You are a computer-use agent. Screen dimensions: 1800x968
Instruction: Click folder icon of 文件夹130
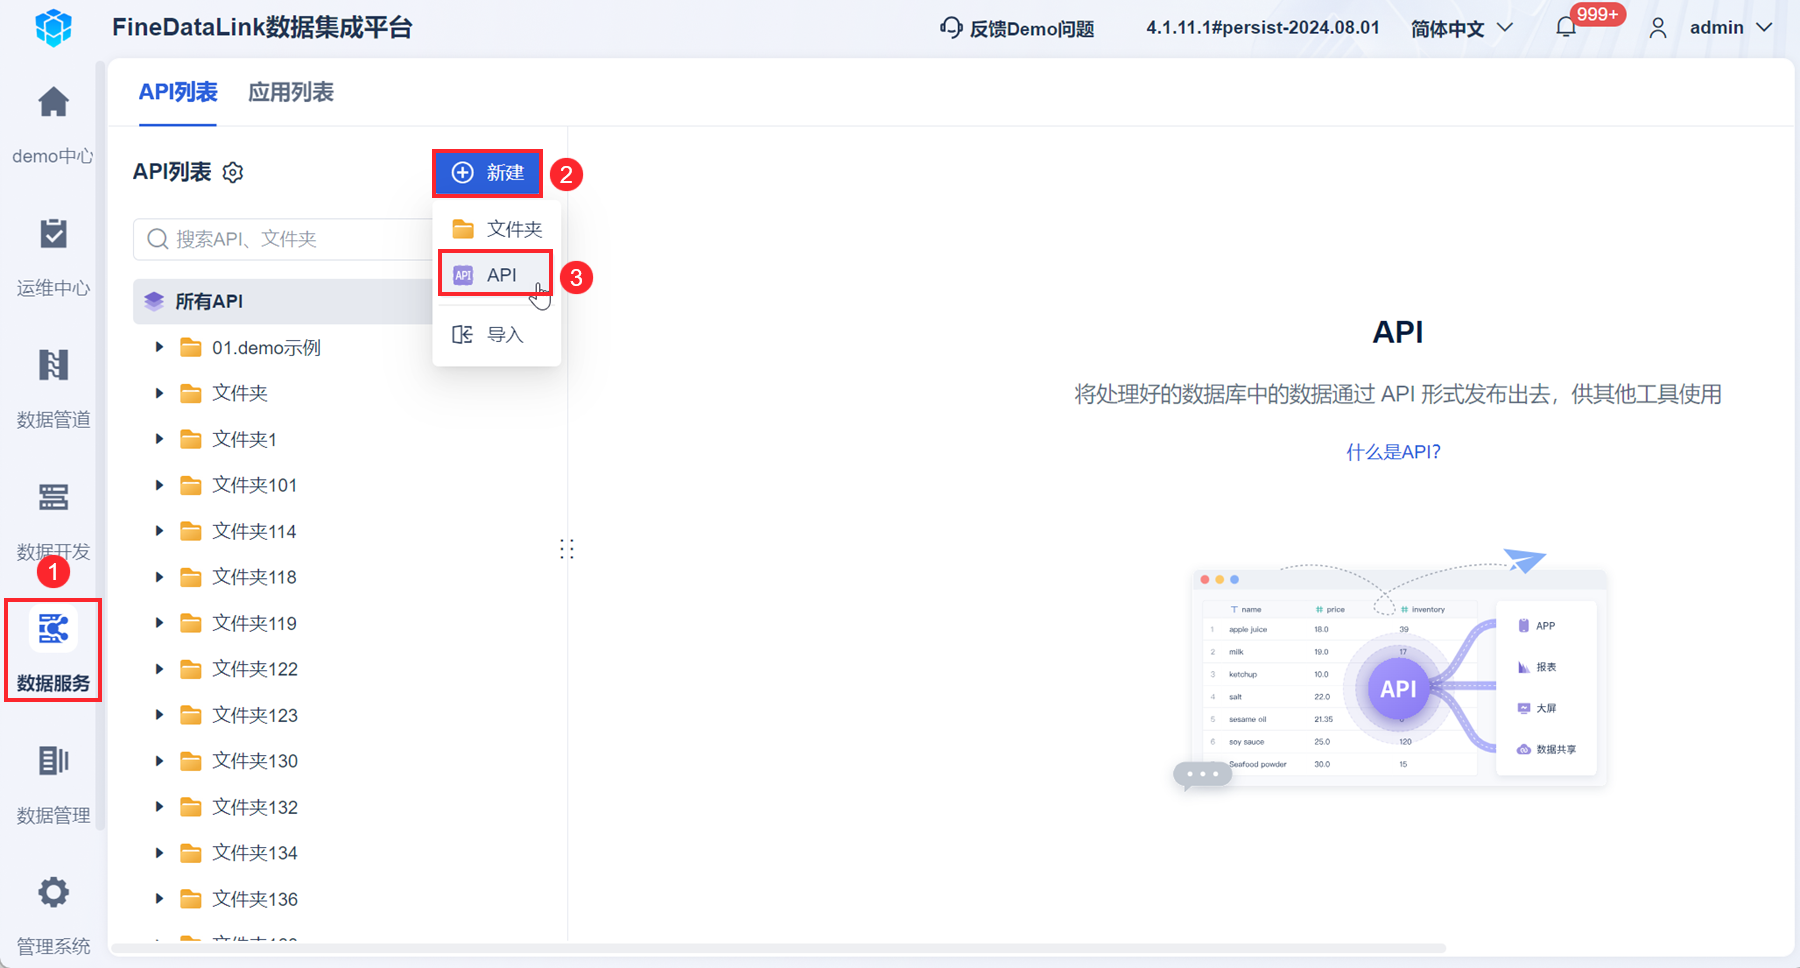tap(191, 762)
